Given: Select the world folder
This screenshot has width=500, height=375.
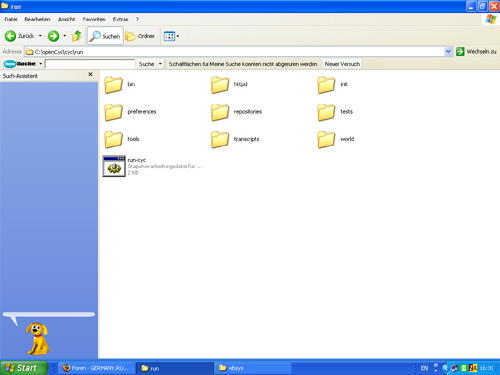Looking at the screenshot, I should pos(336,139).
